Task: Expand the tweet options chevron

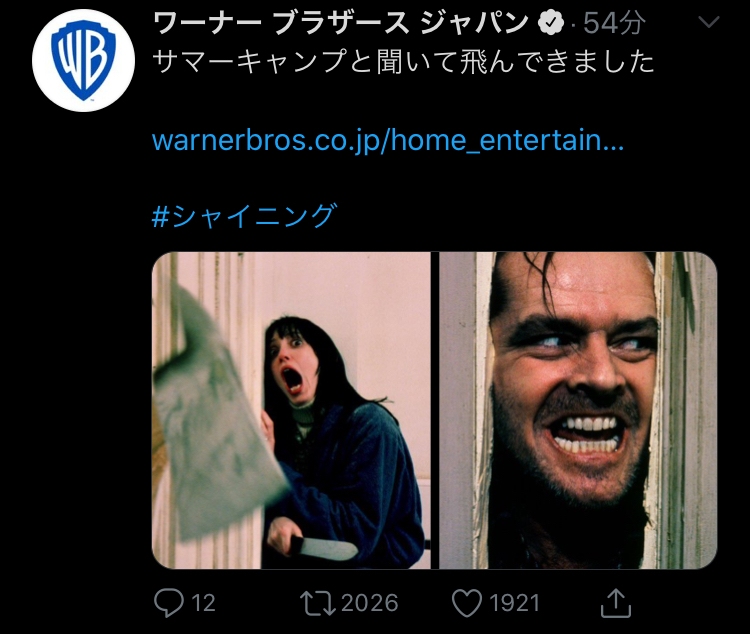Action: [708, 22]
